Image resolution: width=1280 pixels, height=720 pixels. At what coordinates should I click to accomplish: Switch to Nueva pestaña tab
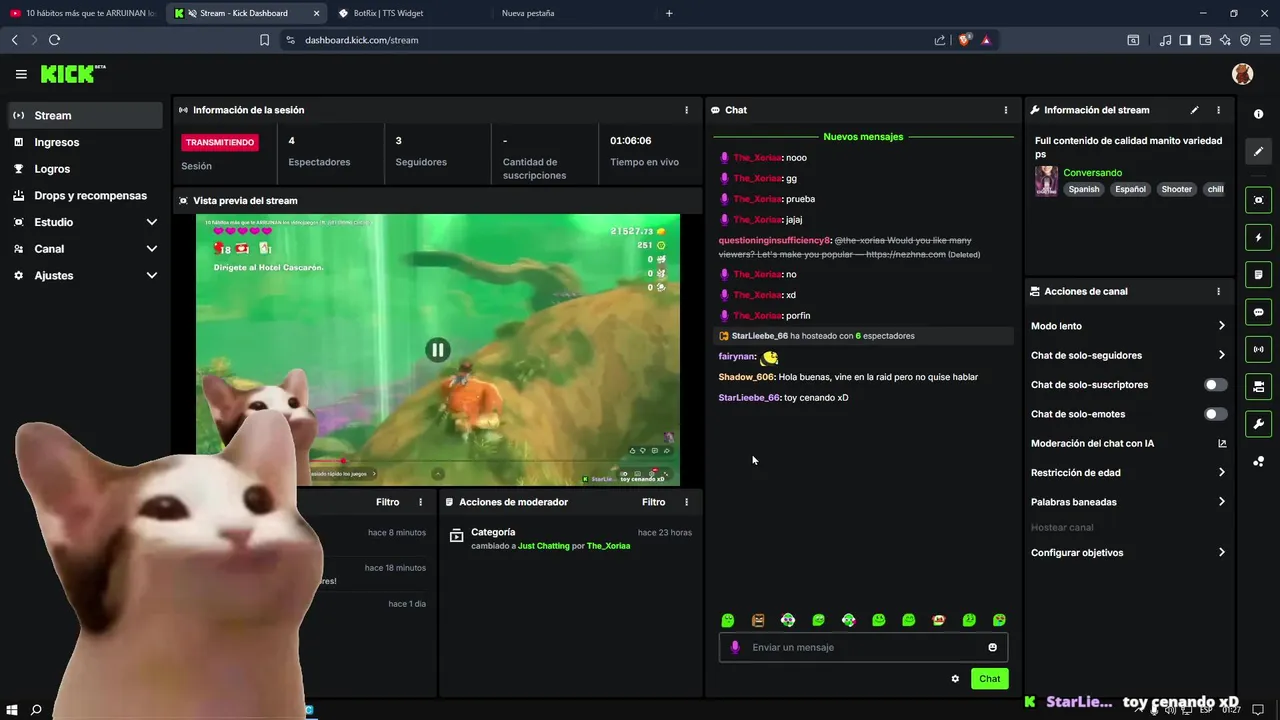tap(572, 13)
